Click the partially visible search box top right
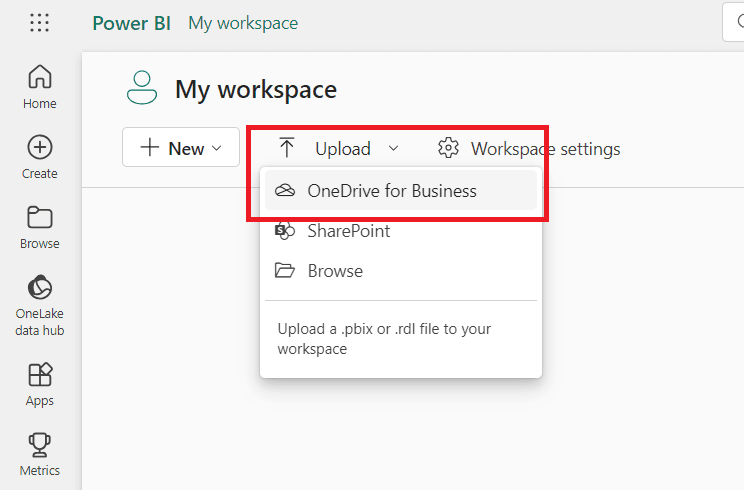 click(x=733, y=23)
